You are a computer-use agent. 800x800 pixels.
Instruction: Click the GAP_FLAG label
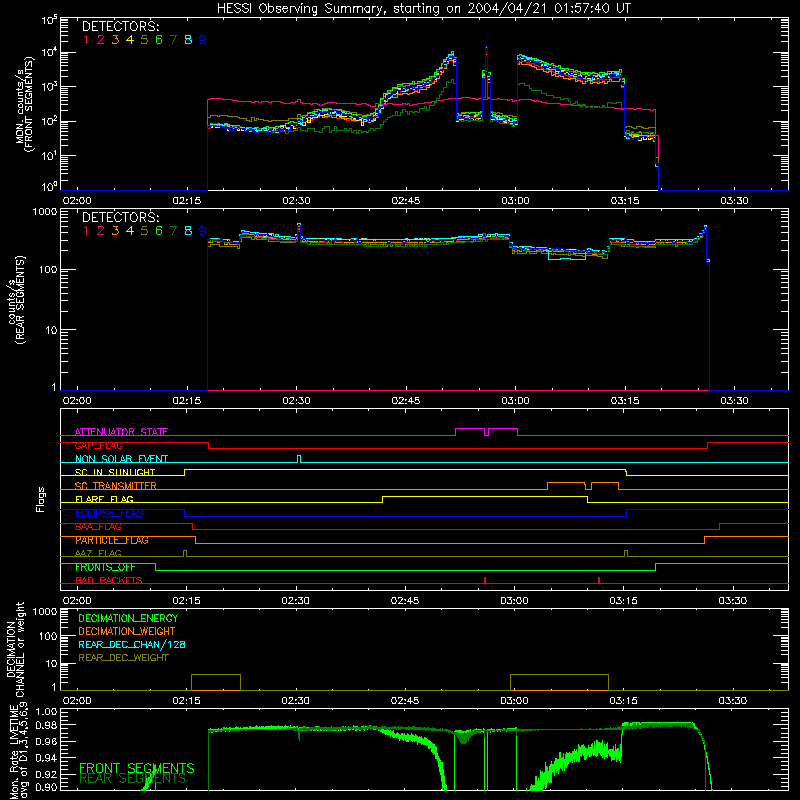pos(98,445)
